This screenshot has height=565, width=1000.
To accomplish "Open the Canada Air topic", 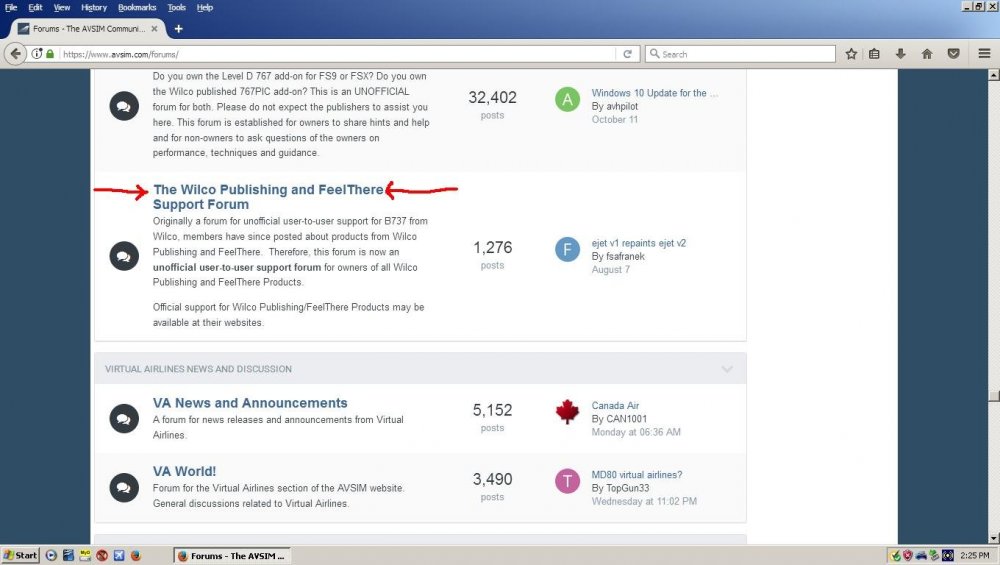I will [615, 406].
